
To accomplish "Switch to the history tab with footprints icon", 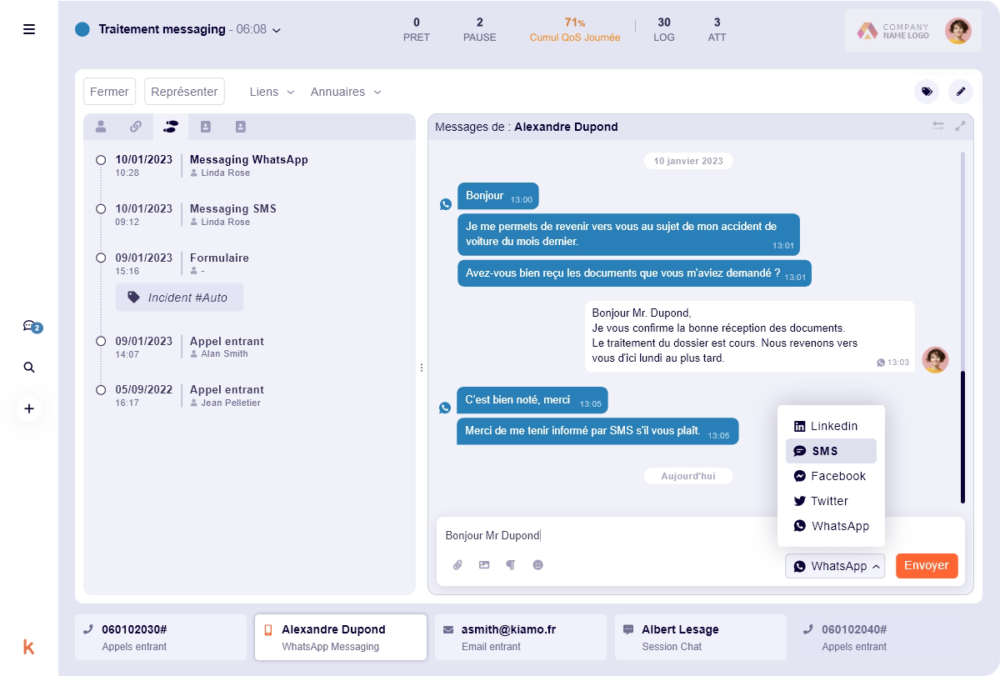I will pos(170,127).
